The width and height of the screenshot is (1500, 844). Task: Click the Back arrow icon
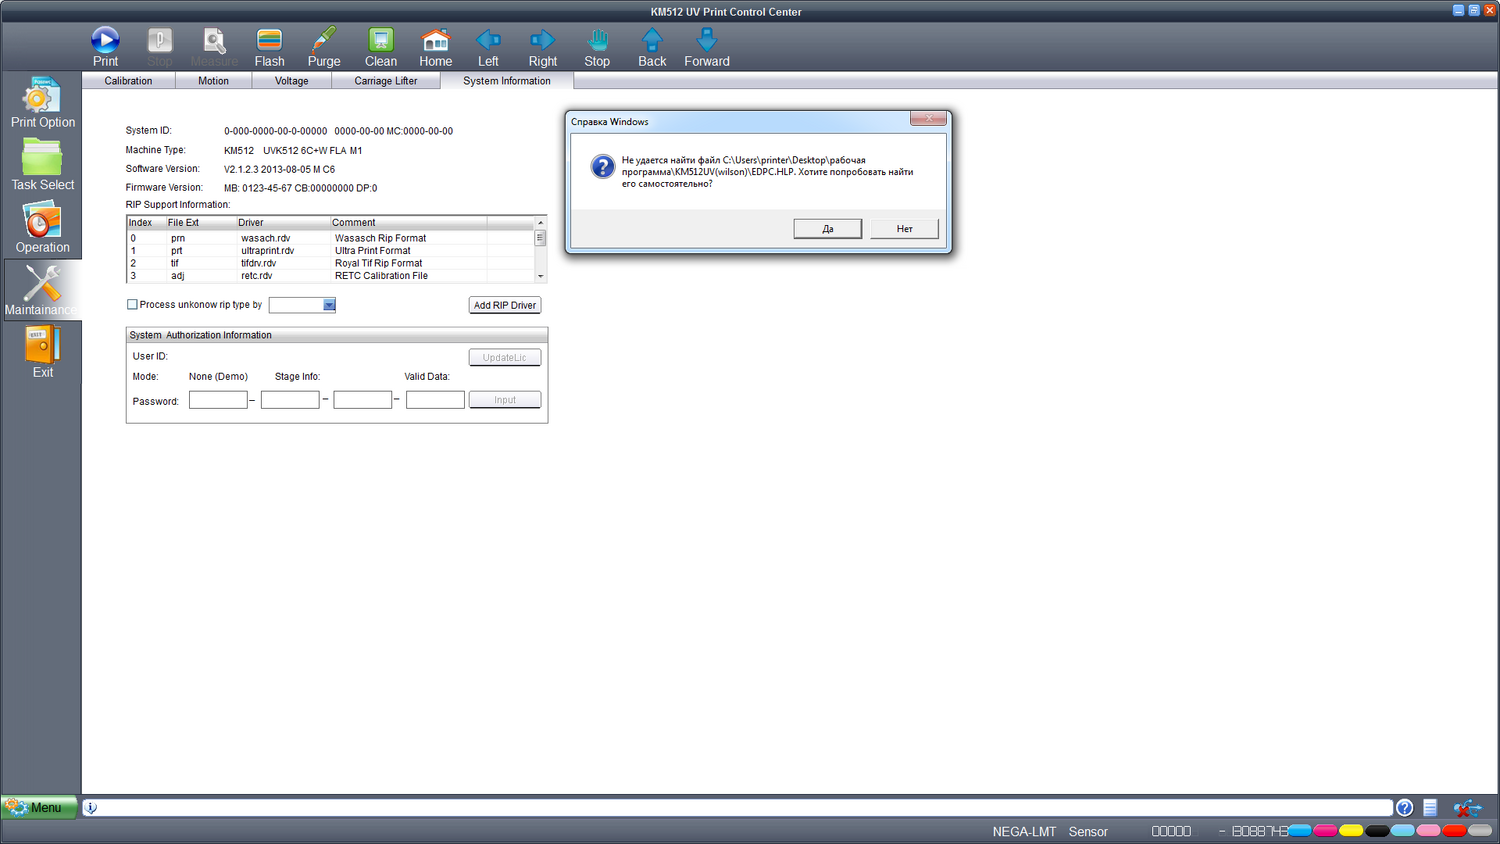click(x=652, y=40)
